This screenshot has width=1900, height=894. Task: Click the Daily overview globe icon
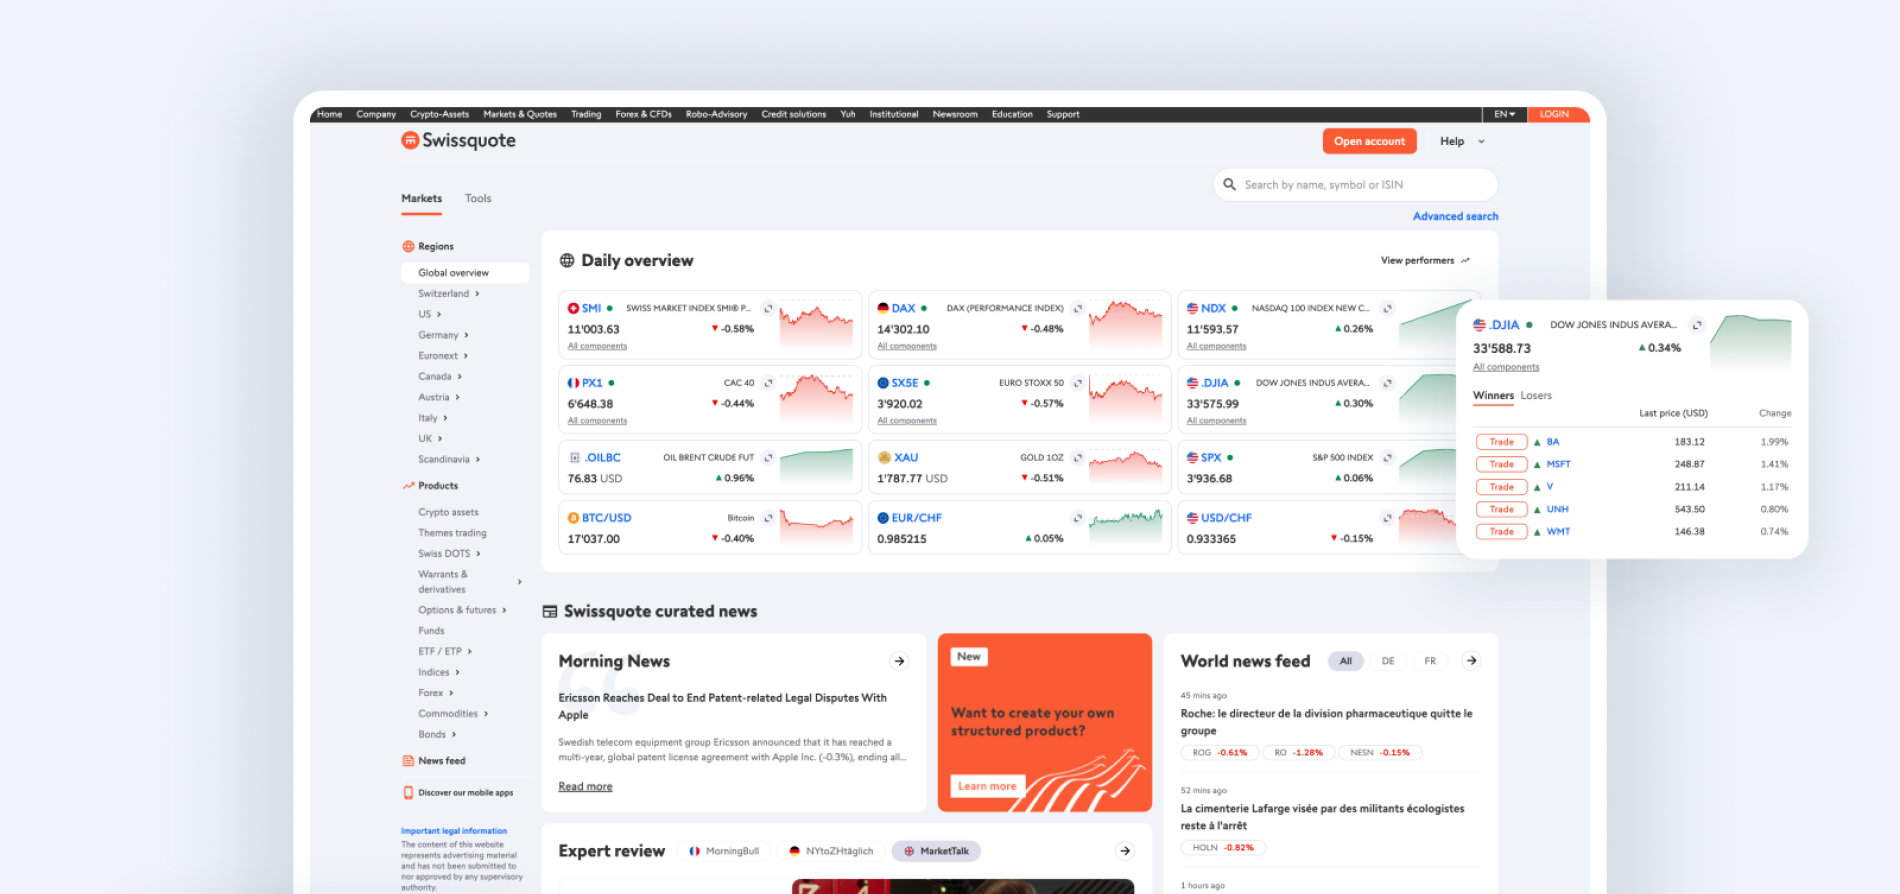tap(567, 260)
